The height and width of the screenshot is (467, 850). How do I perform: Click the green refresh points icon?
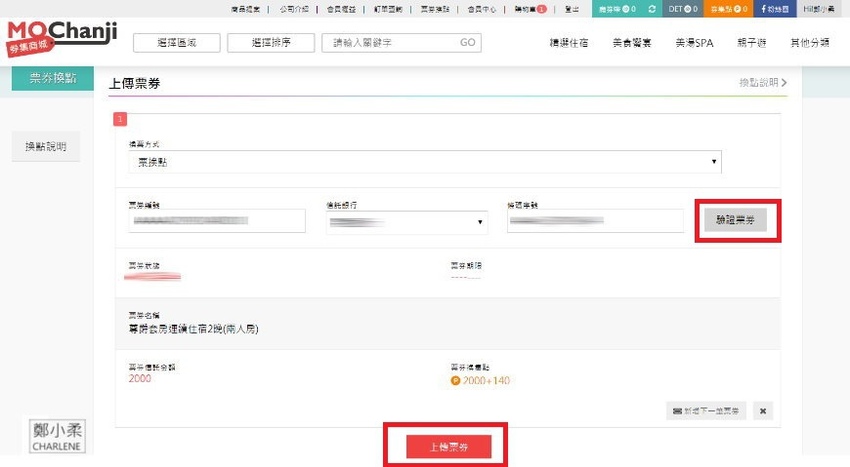tap(652, 8)
